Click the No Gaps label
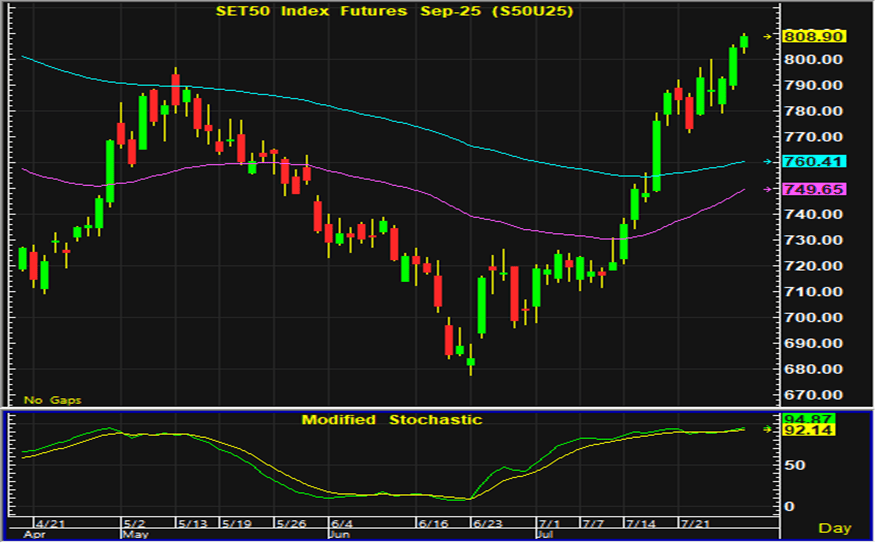Viewport: 876px width, 543px height. tap(47, 400)
